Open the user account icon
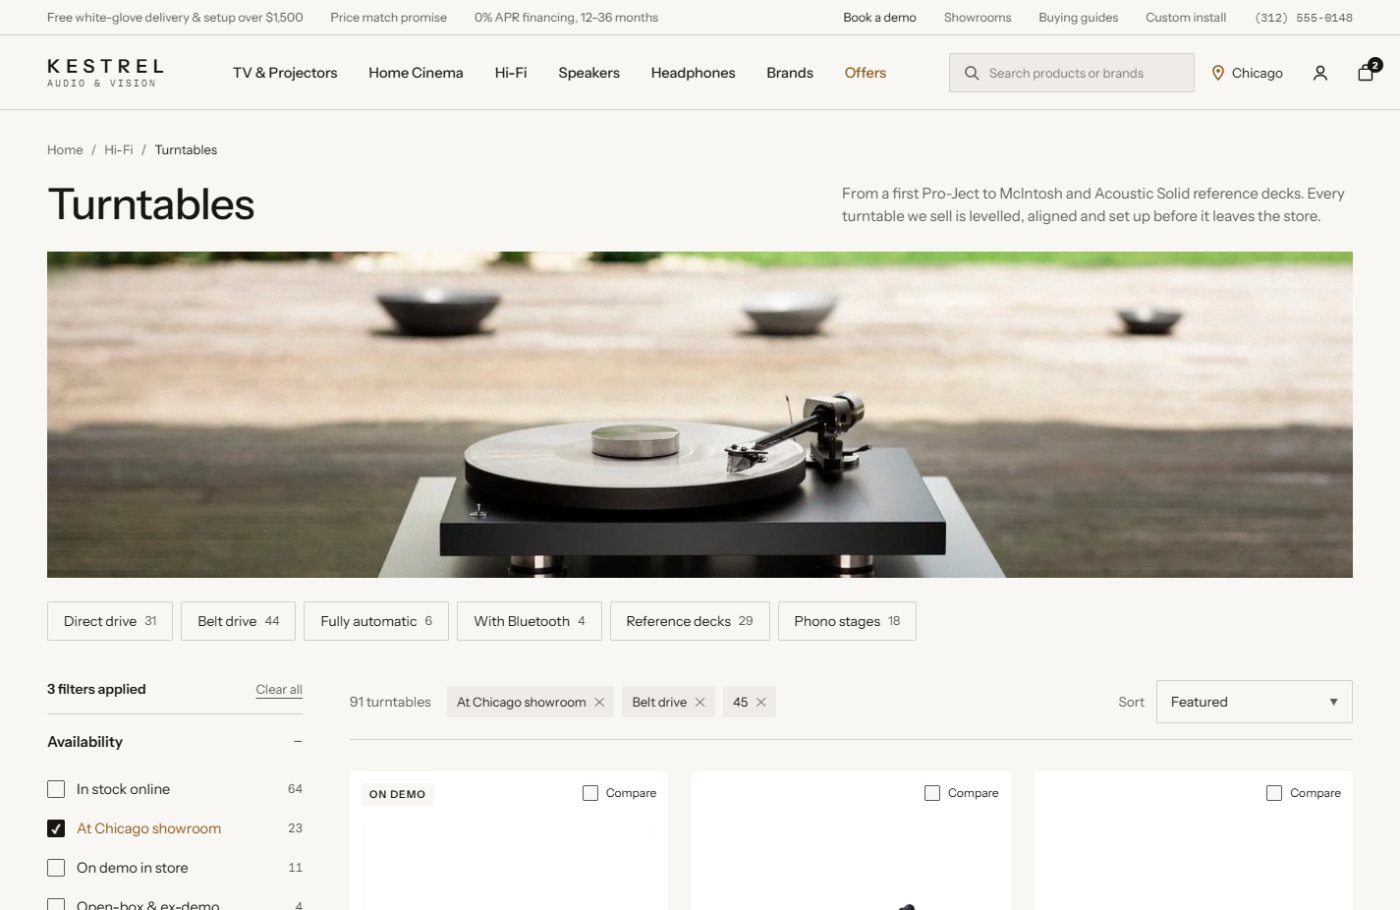This screenshot has width=1400, height=910. 1320,73
